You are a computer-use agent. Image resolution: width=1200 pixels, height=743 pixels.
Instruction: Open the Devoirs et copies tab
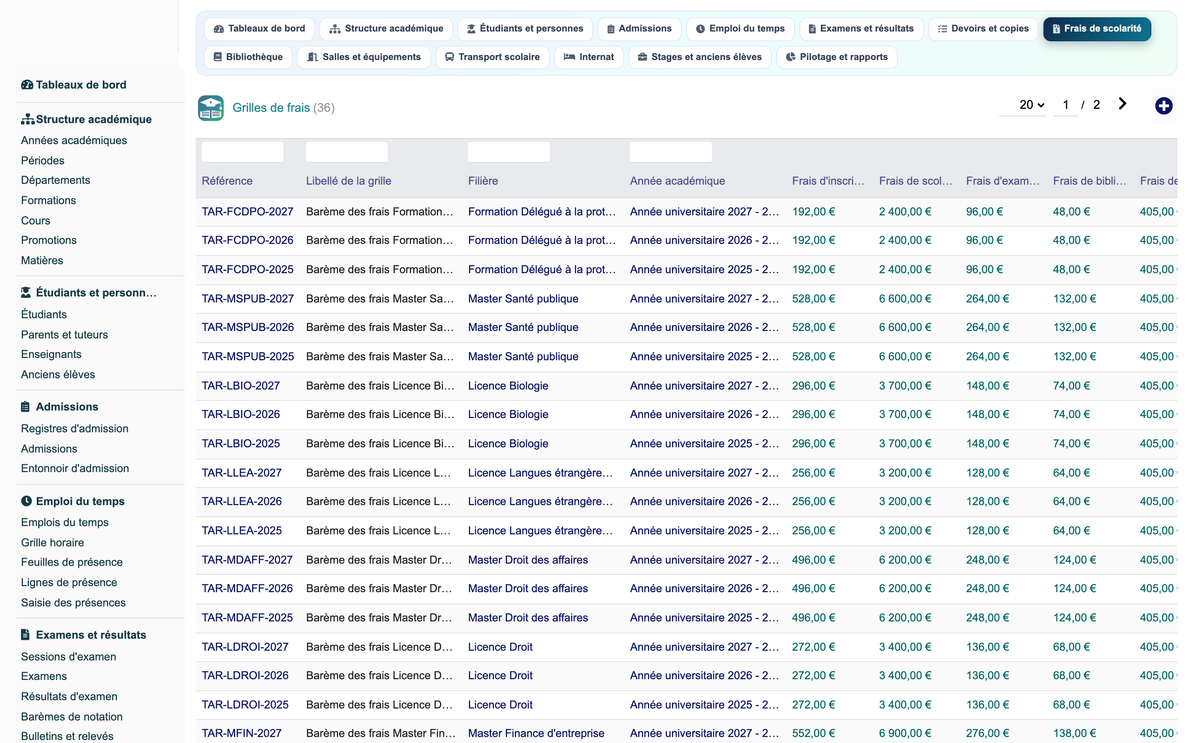983,28
